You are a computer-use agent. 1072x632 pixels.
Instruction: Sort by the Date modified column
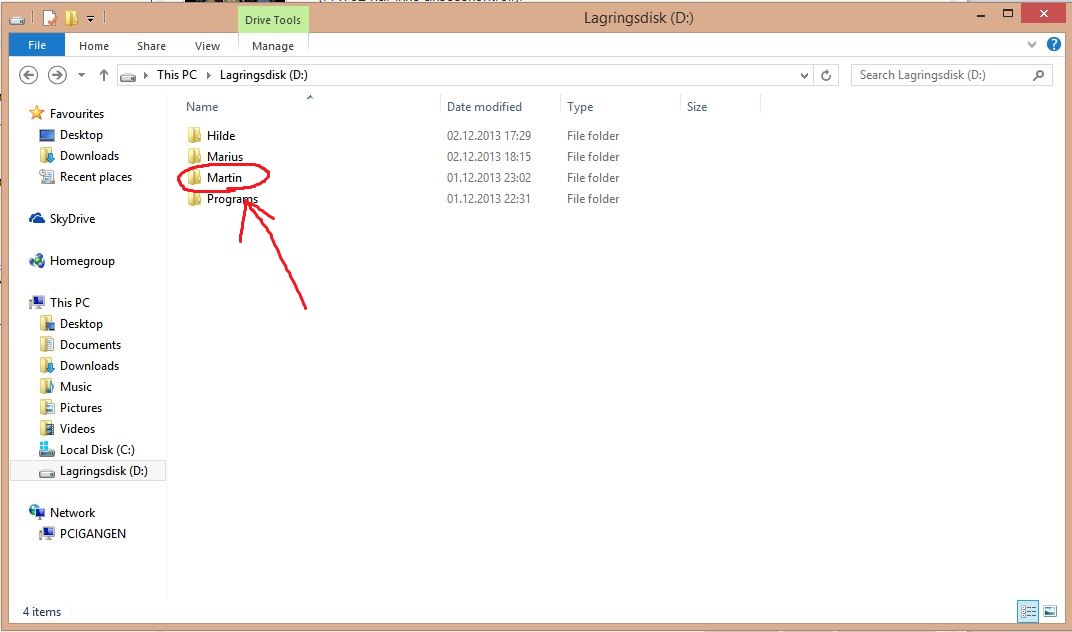click(484, 107)
